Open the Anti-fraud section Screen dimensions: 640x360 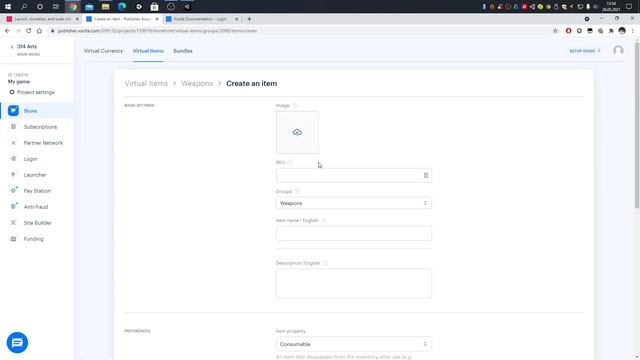point(36,207)
